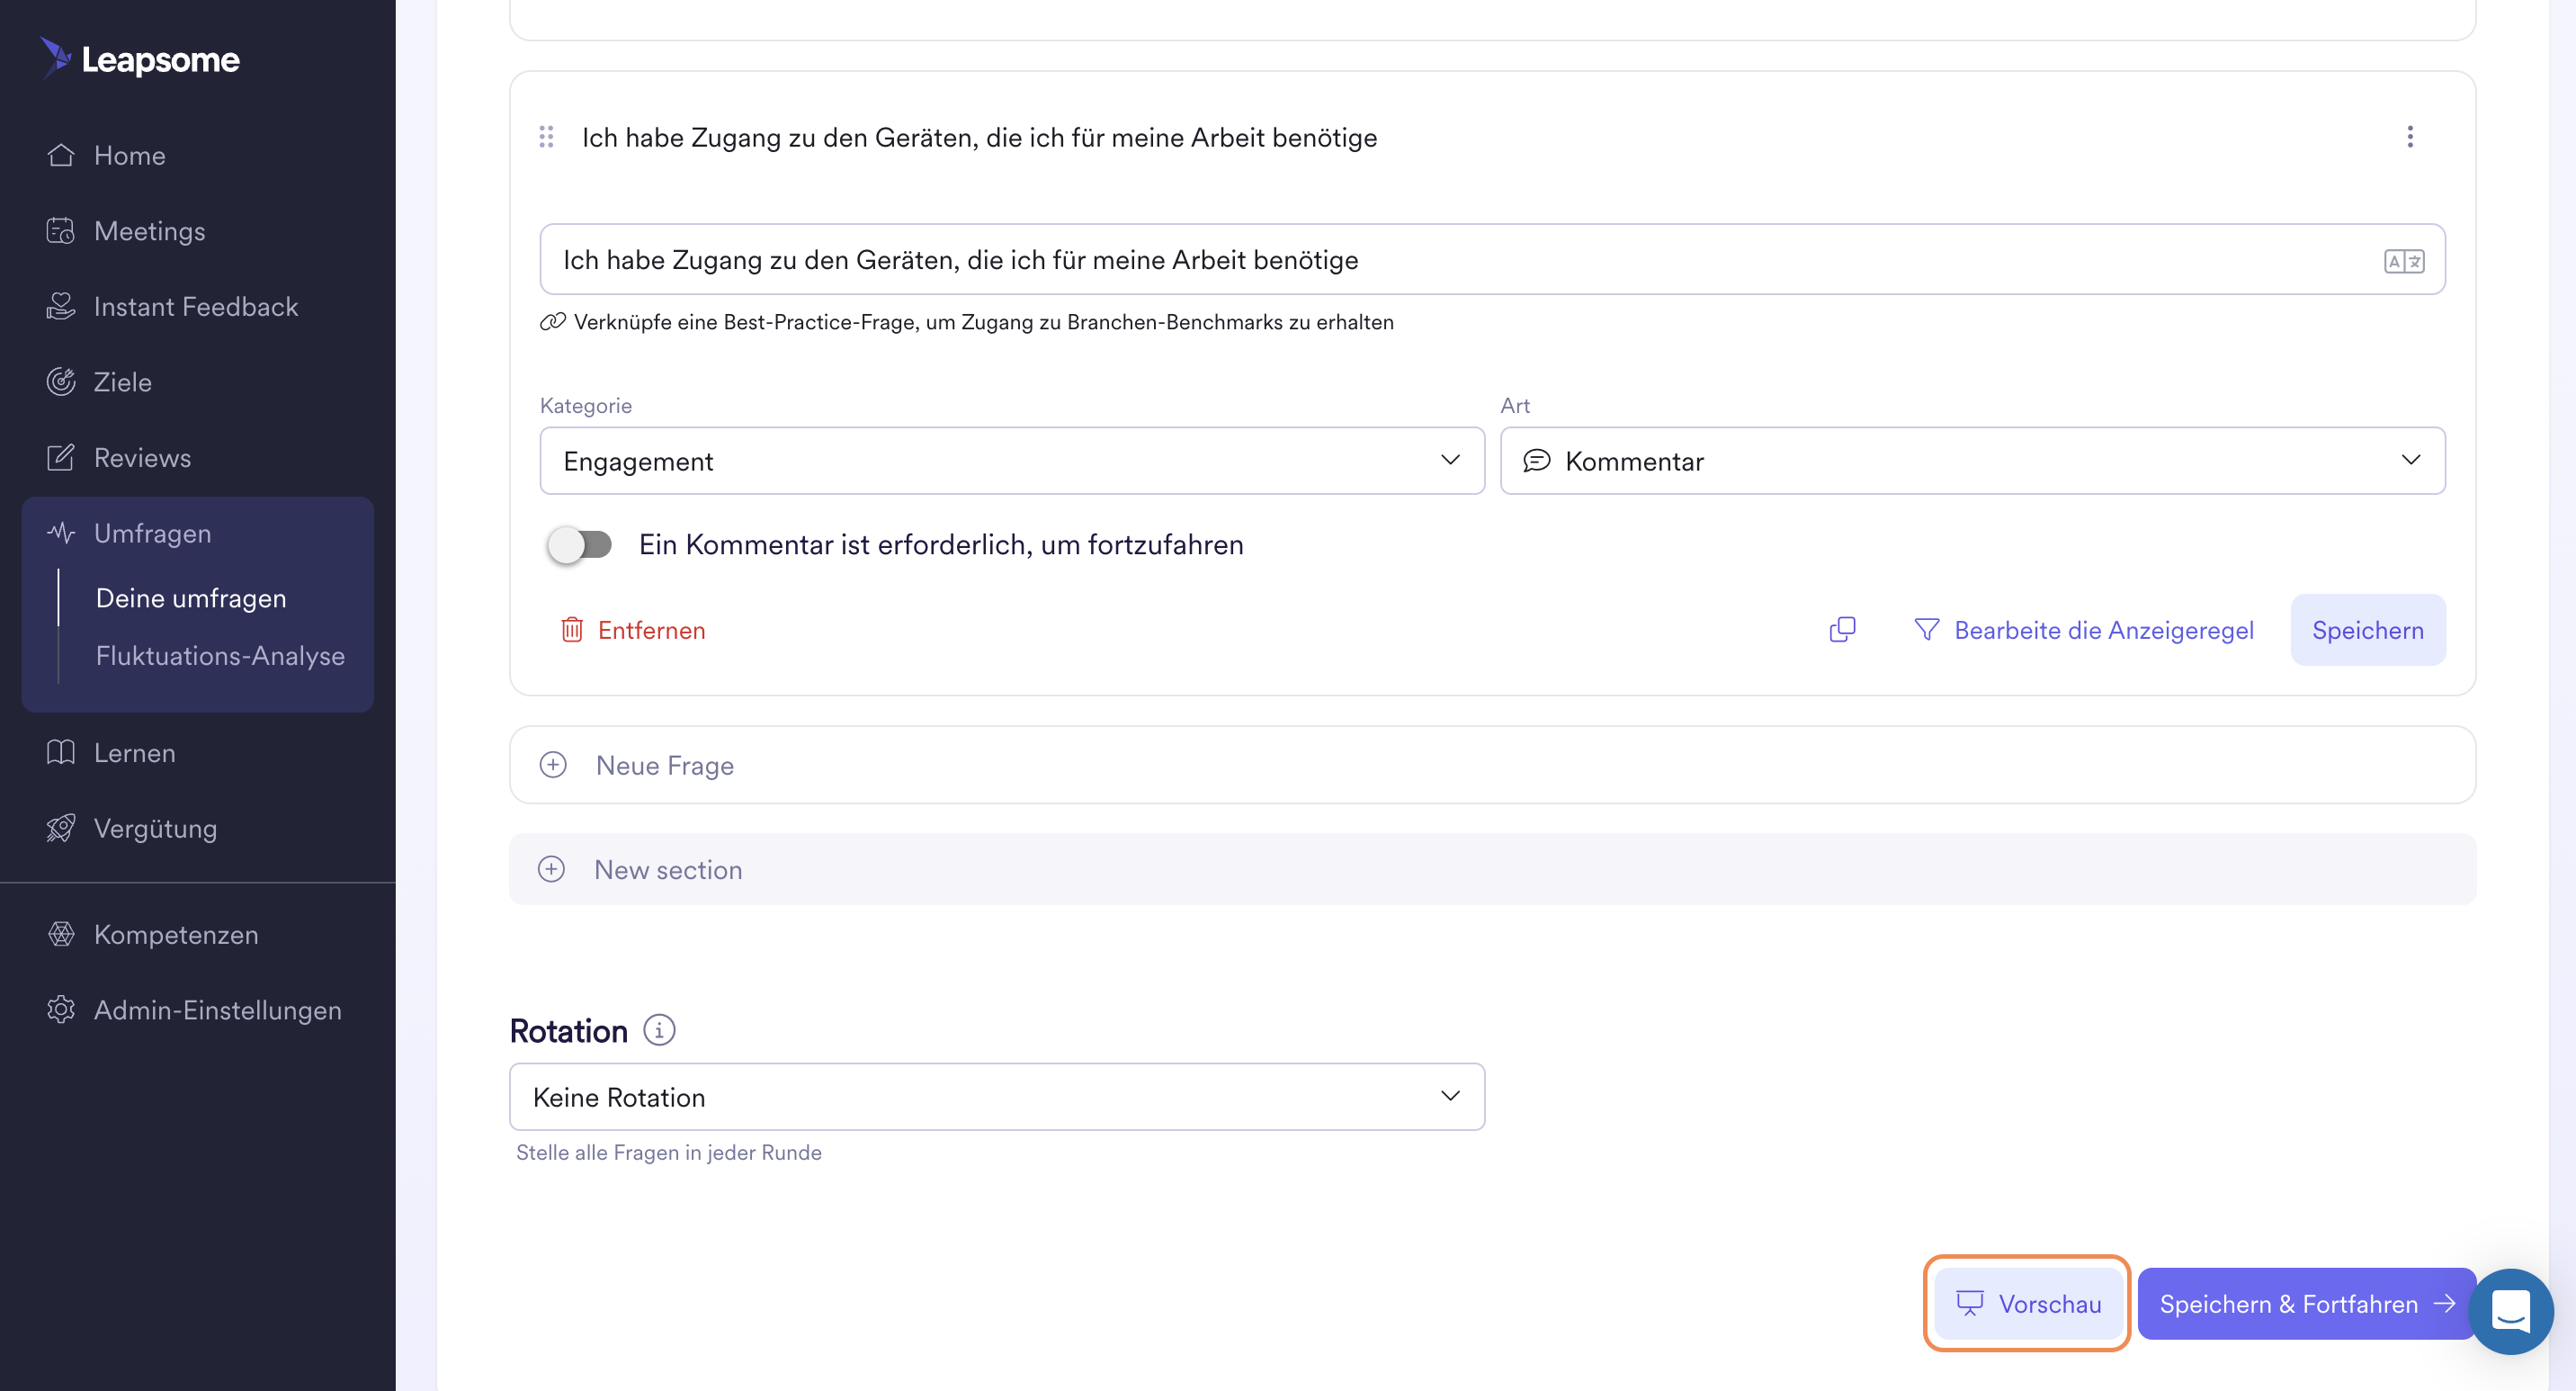Open the Kategorie dropdown showing Engagement
This screenshot has height=1391, width=2576.
pos(1012,461)
